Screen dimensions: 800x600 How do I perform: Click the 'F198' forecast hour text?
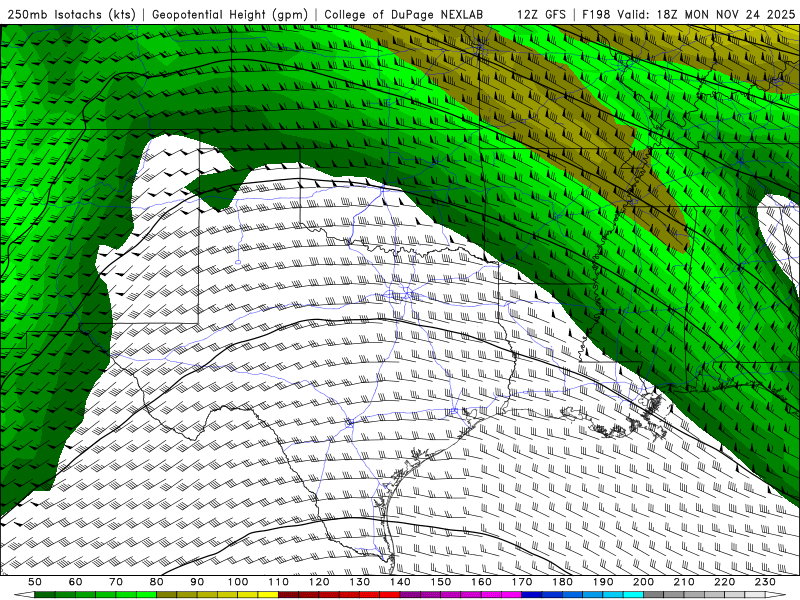(596, 14)
